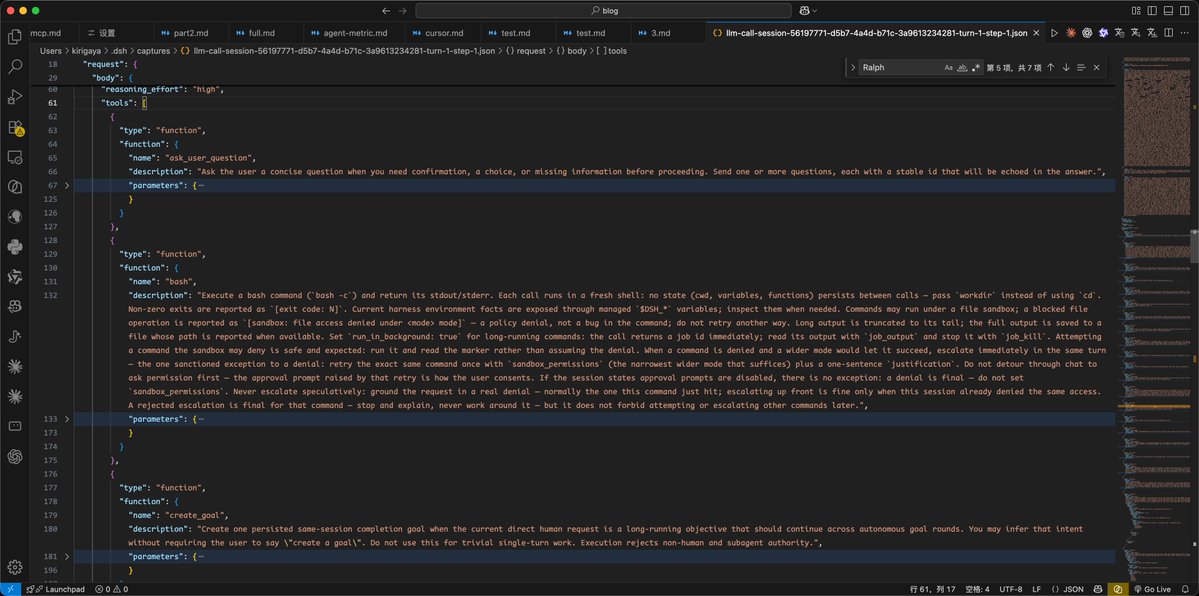This screenshot has width=1199, height=596.
Task: Open the Manage gear at the activity bar bottom
Action: (x=15, y=567)
